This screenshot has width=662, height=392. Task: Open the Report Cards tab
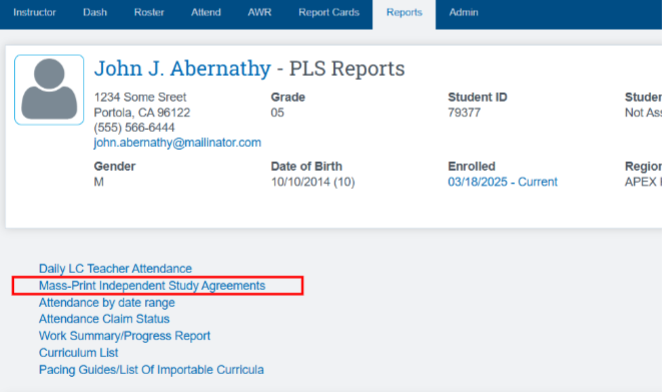click(x=329, y=12)
